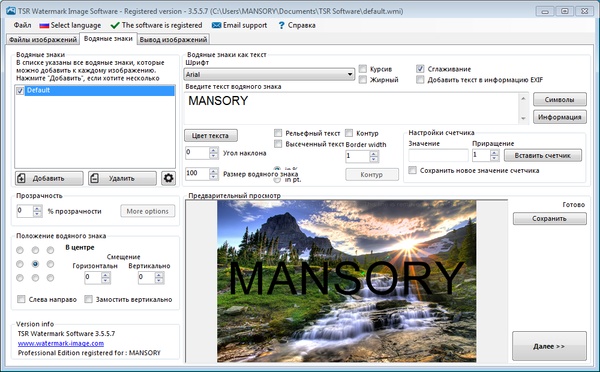This screenshot has height=372, width=600.
Task: Click the Вставить счетчик button
Action: point(543,155)
